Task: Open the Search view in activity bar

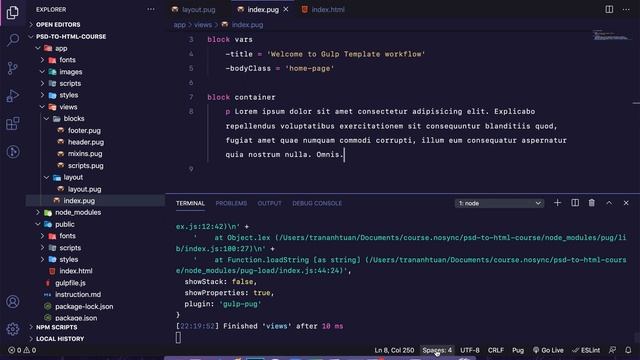Action: click(x=13, y=40)
